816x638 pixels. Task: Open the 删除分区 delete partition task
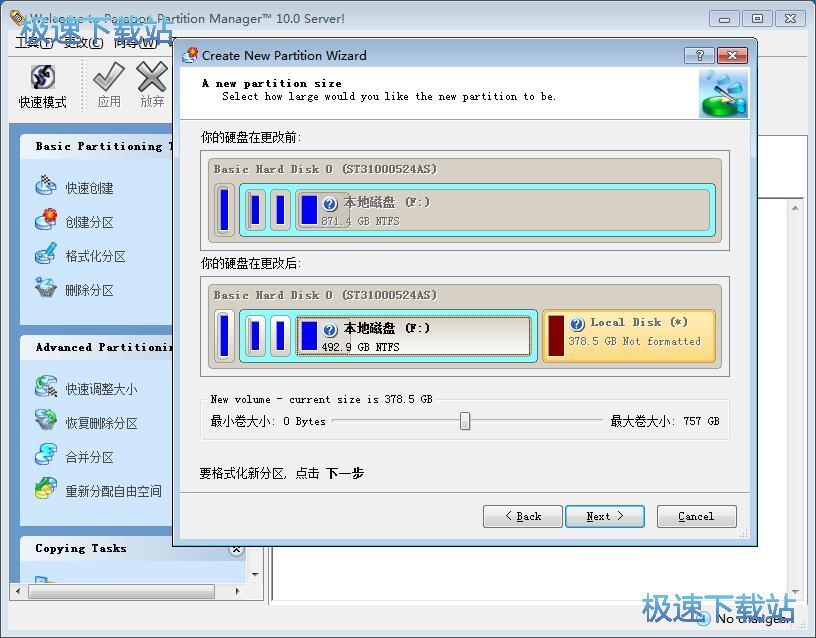pos(74,289)
